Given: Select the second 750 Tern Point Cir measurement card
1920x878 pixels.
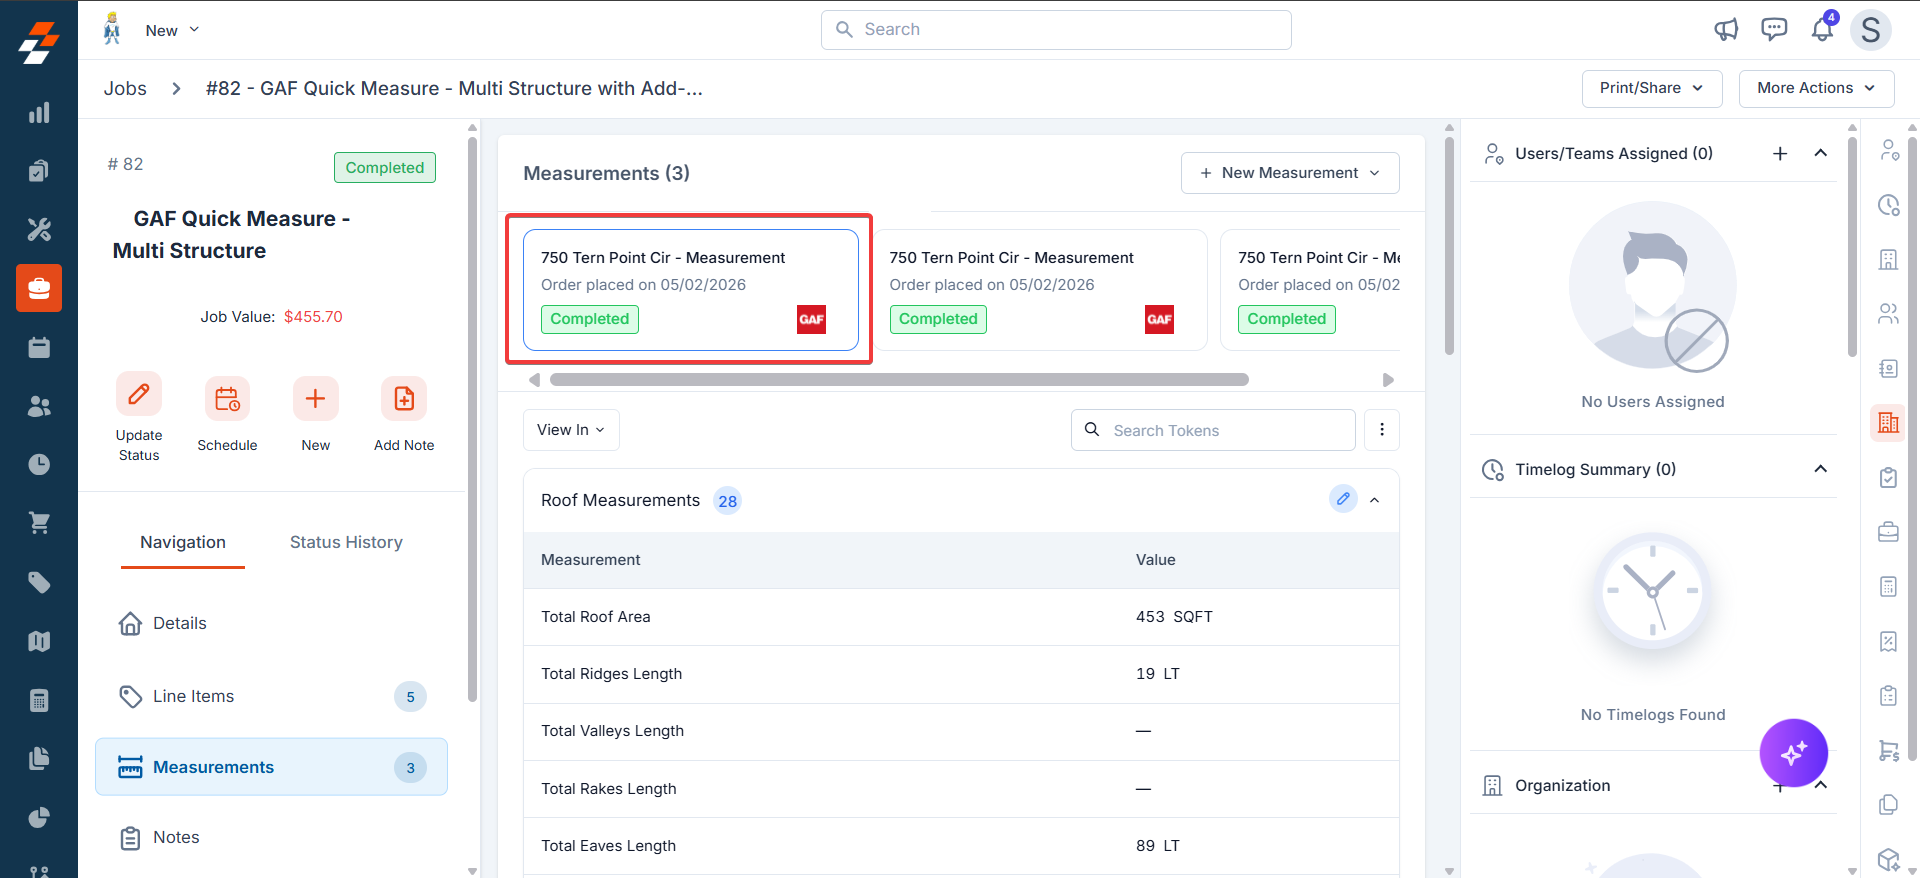Looking at the screenshot, I should tap(1039, 290).
